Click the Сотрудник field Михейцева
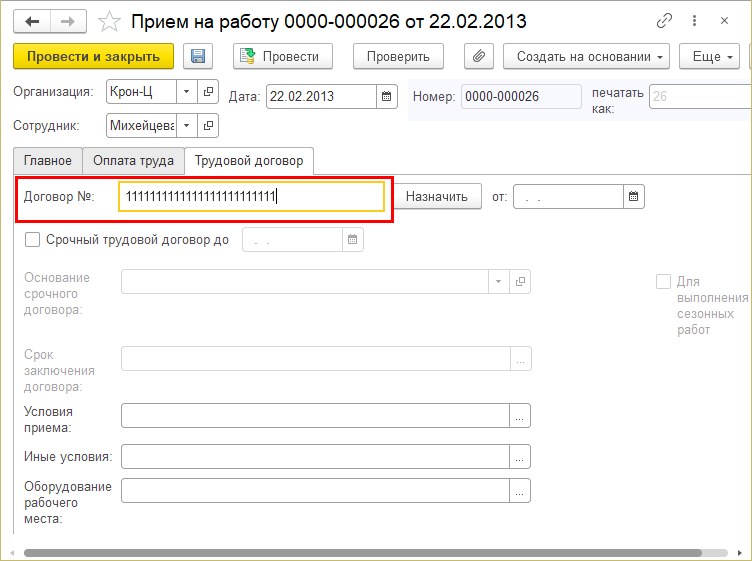This screenshot has height=561, width=752. (x=141, y=126)
